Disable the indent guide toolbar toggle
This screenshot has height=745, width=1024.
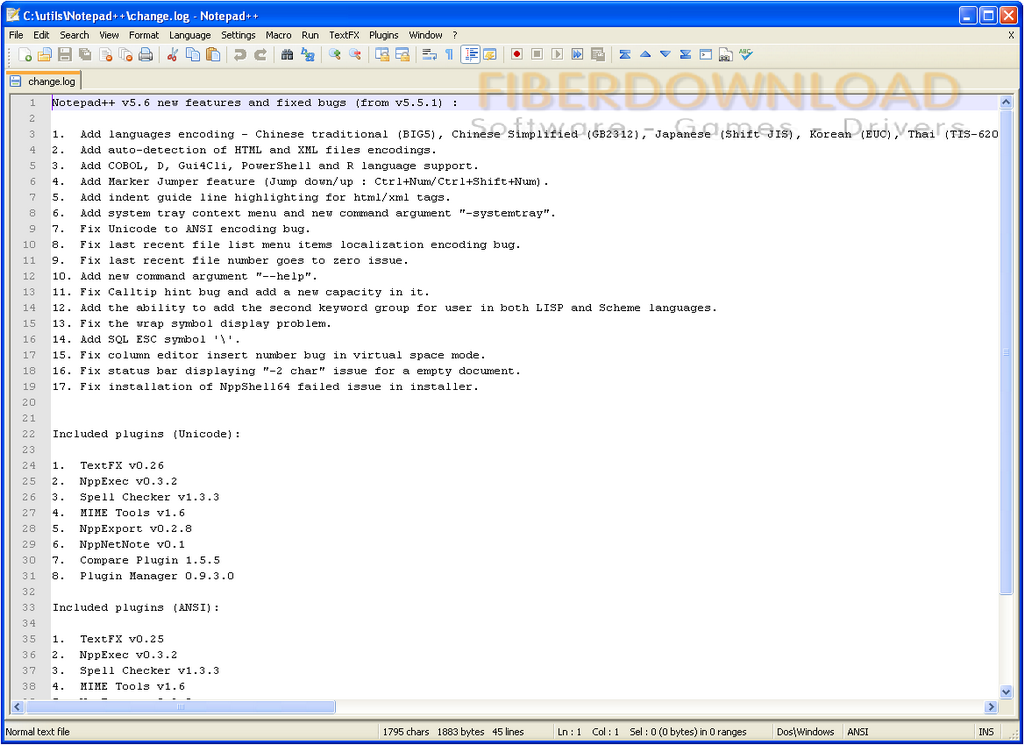tap(470, 55)
